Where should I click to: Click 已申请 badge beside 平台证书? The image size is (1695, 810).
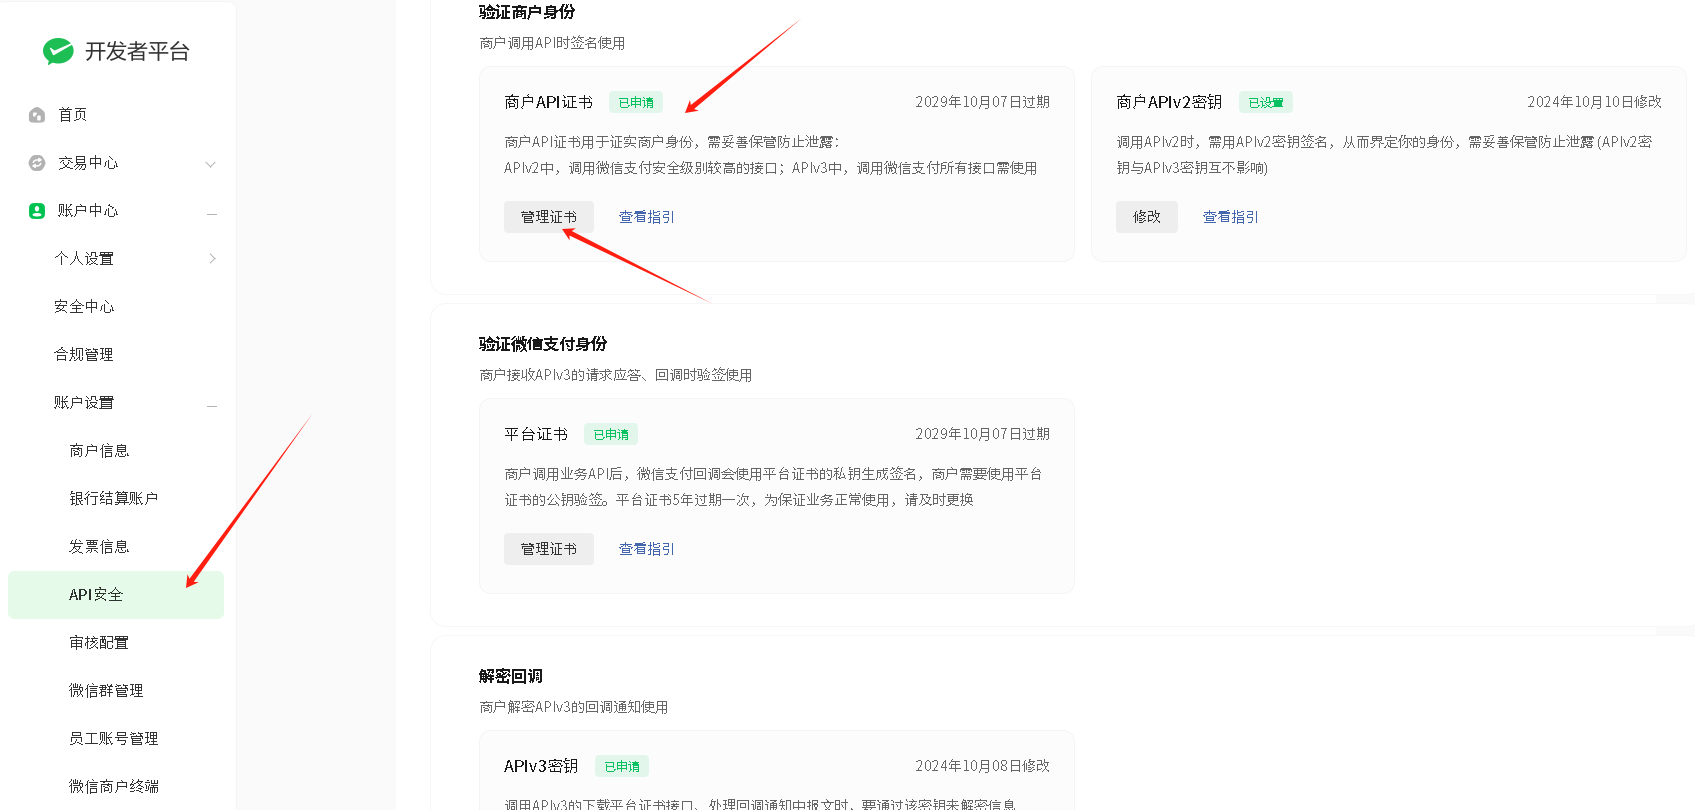(611, 434)
